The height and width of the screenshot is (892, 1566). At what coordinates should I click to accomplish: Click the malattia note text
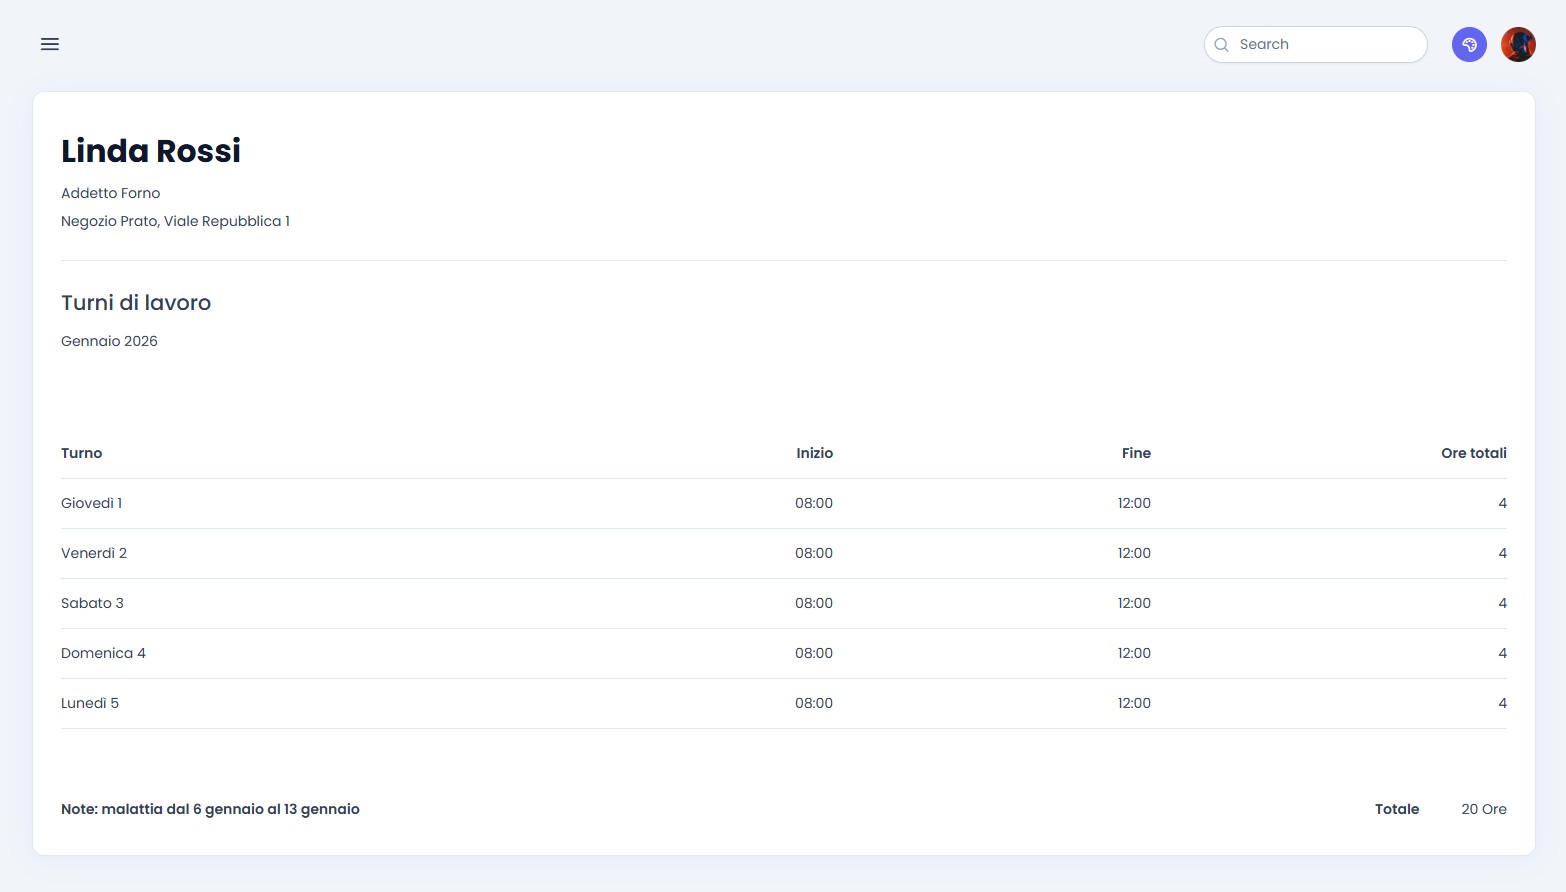(210, 809)
